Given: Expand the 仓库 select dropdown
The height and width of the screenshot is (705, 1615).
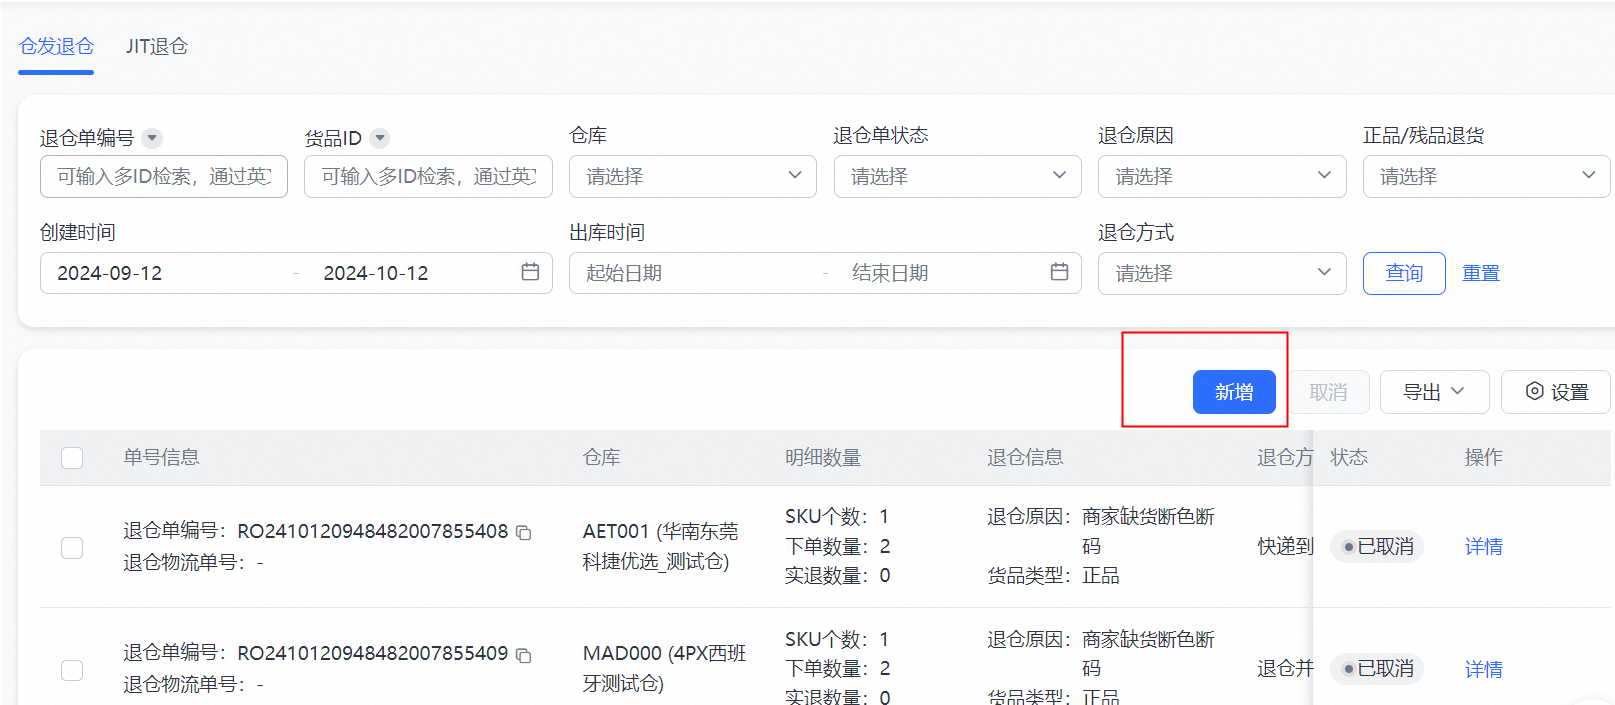Looking at the screenshot, I should [692, 176].
